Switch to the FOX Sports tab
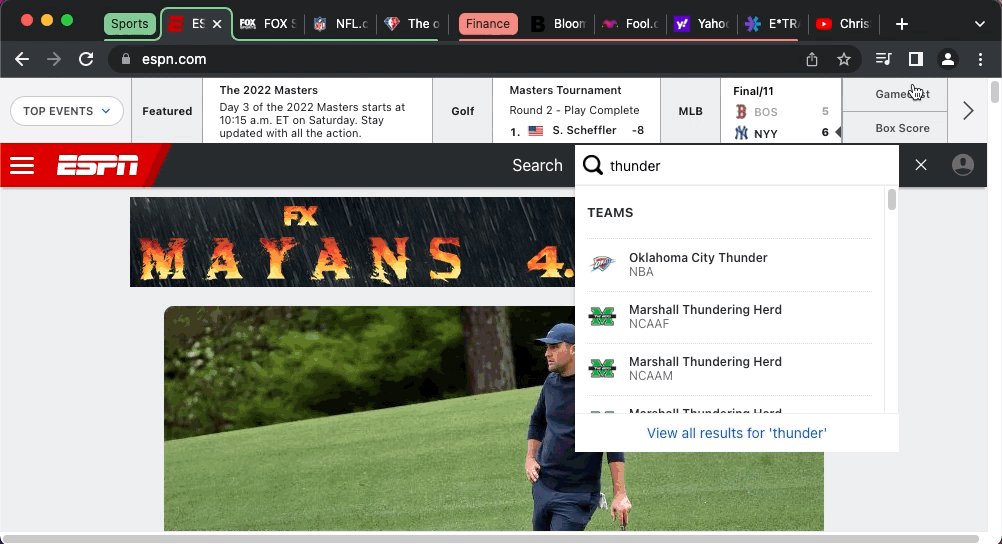Viewport: 1002px width, 544px height. pos(267,24)
